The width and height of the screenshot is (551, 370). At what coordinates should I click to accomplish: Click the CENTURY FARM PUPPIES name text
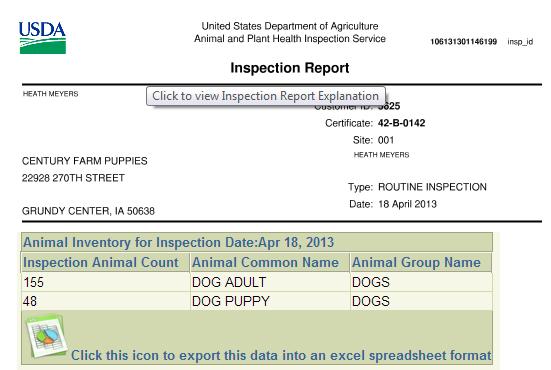pyautogui.click(x=85, y=161)
